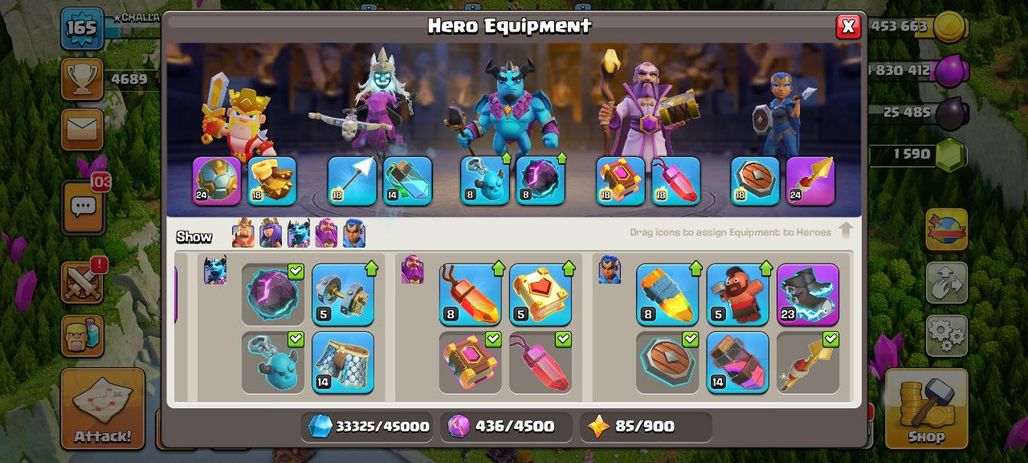Click the level 8 Rocket Spear equipment

(667, 294)
